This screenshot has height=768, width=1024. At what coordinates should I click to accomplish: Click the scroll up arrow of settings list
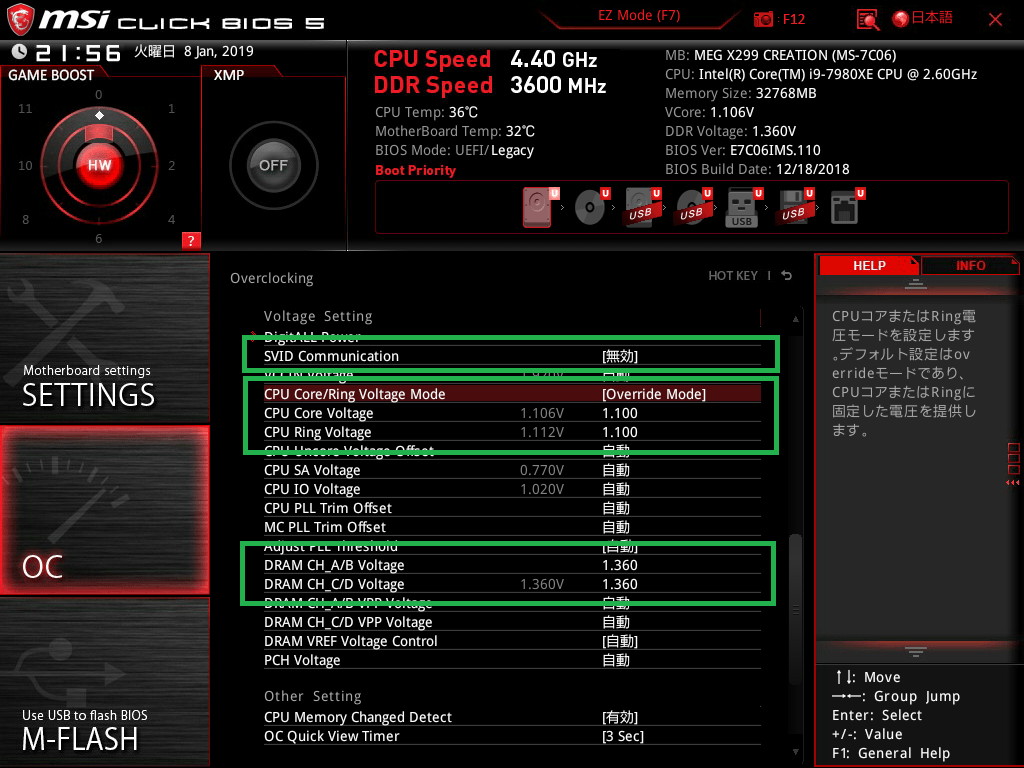795,319
